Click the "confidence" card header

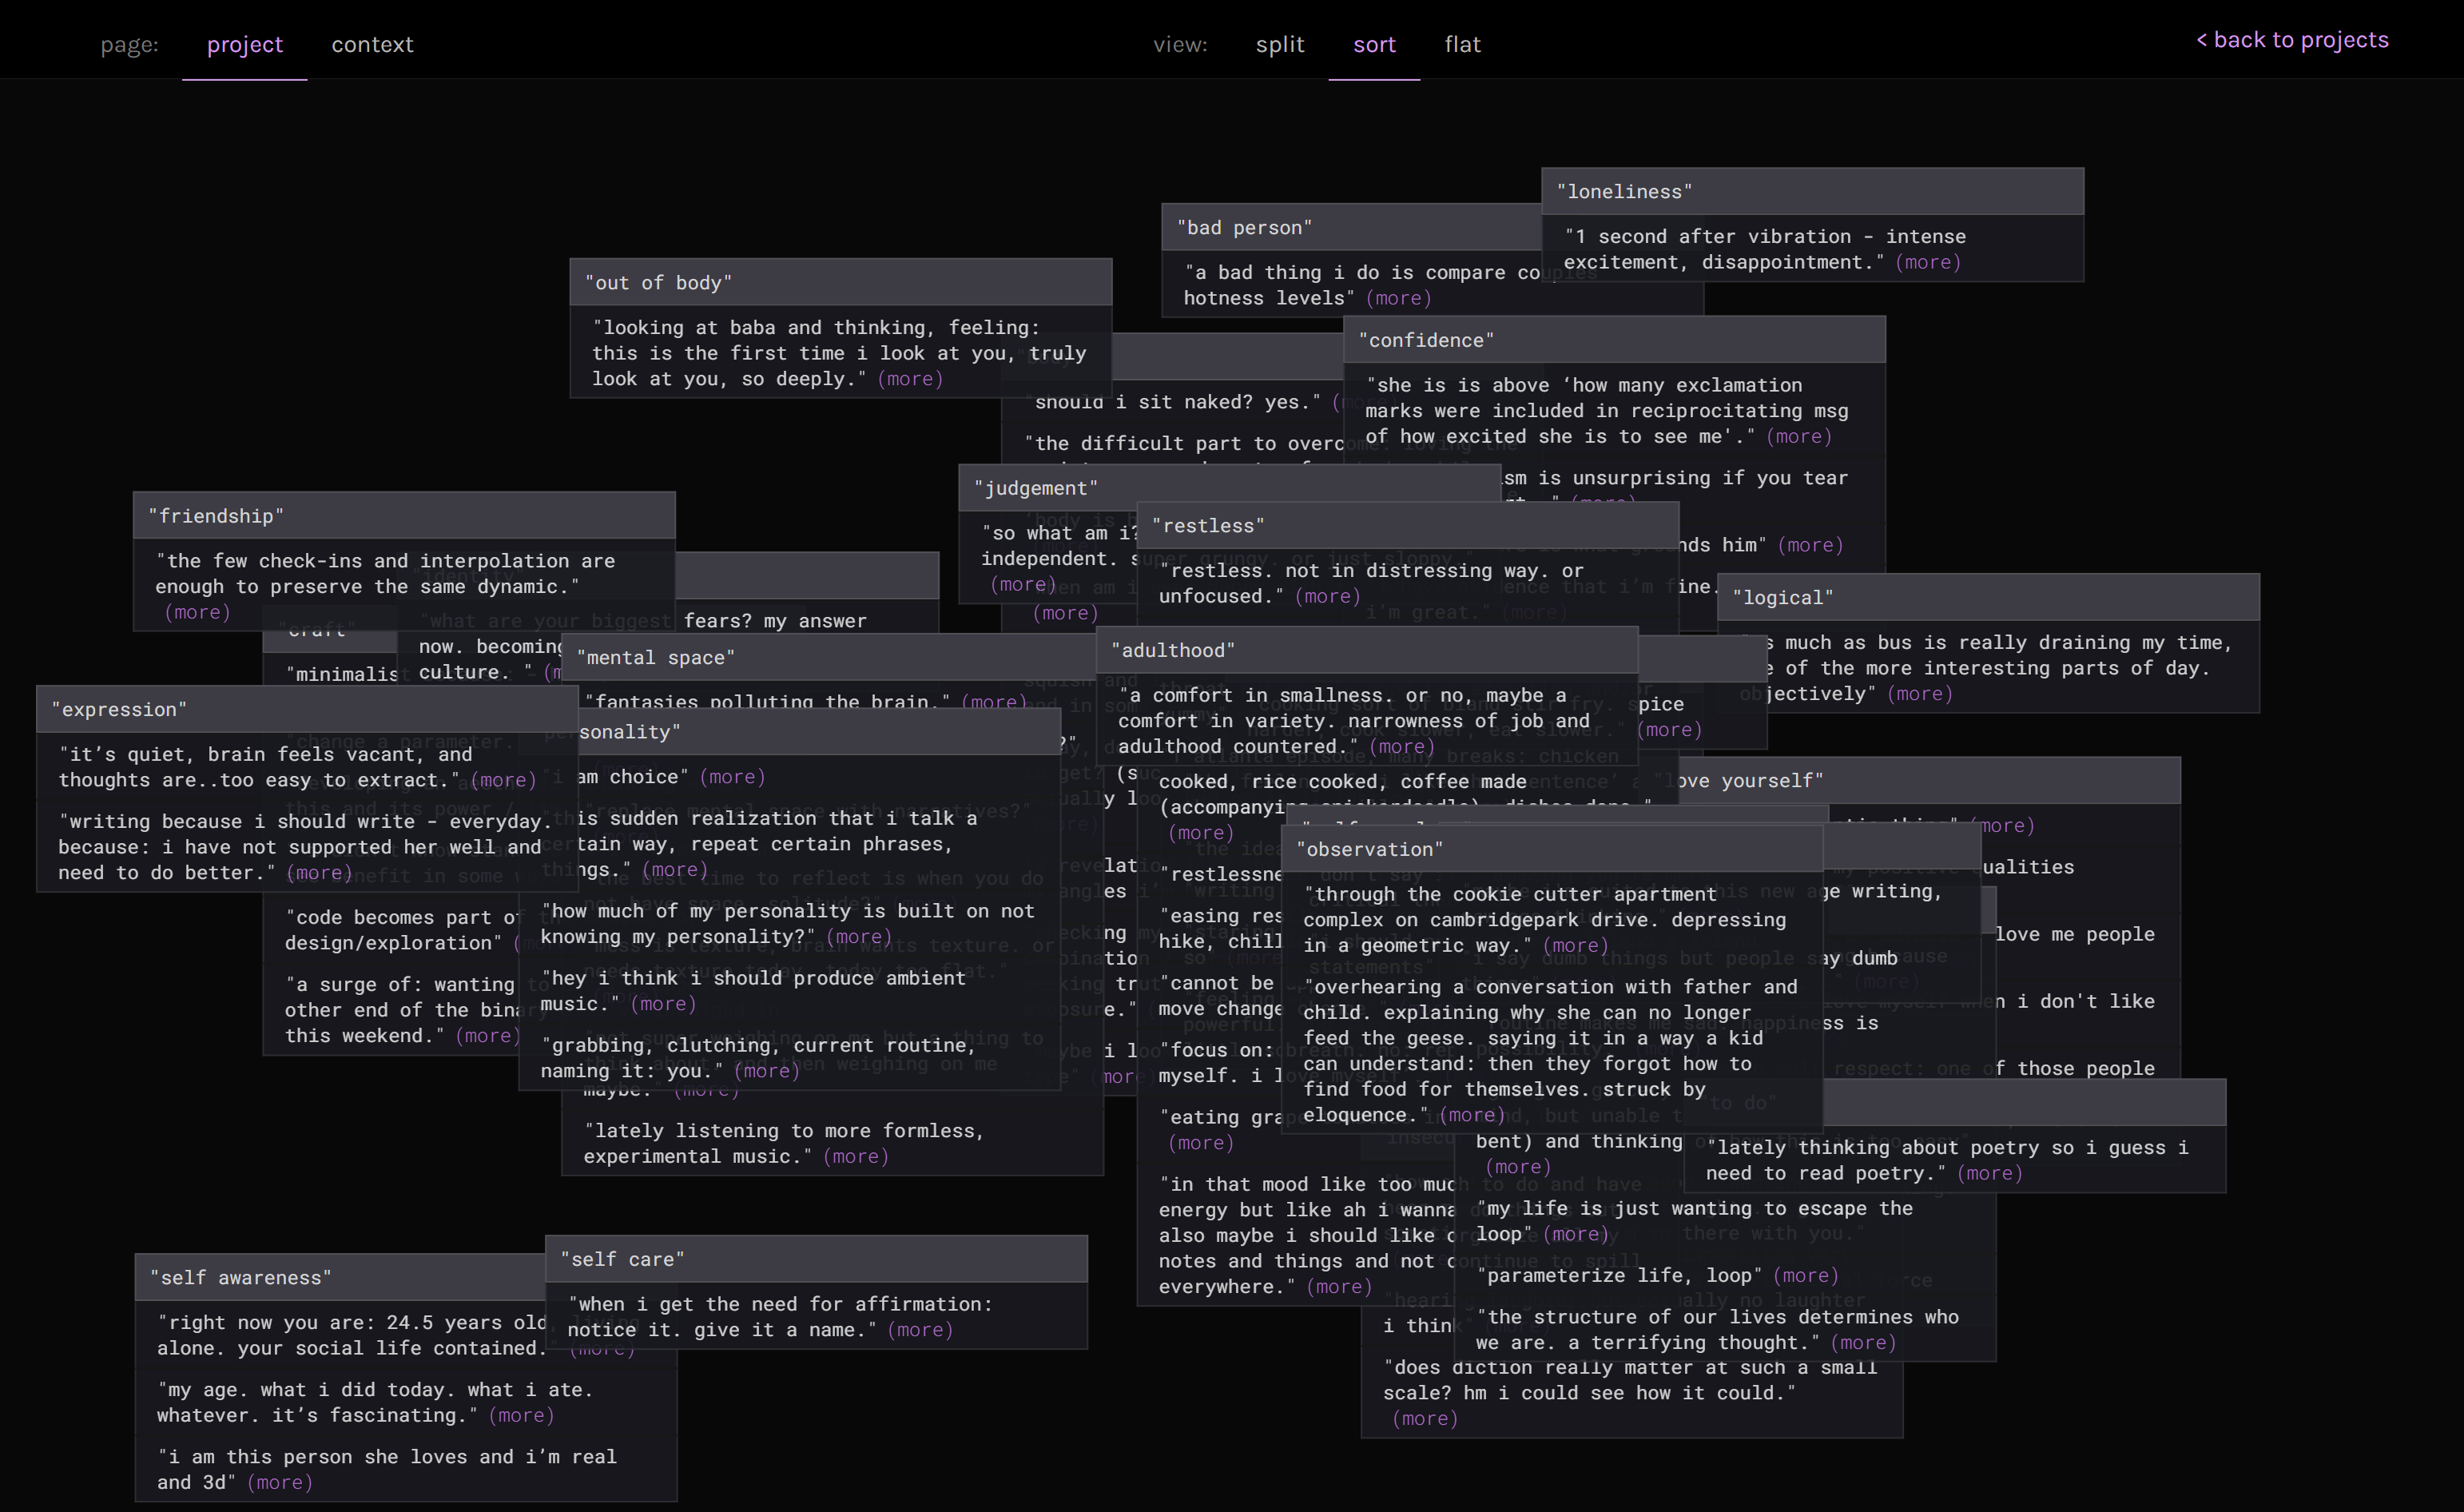pyautogui.click(x=1614, y=340)
